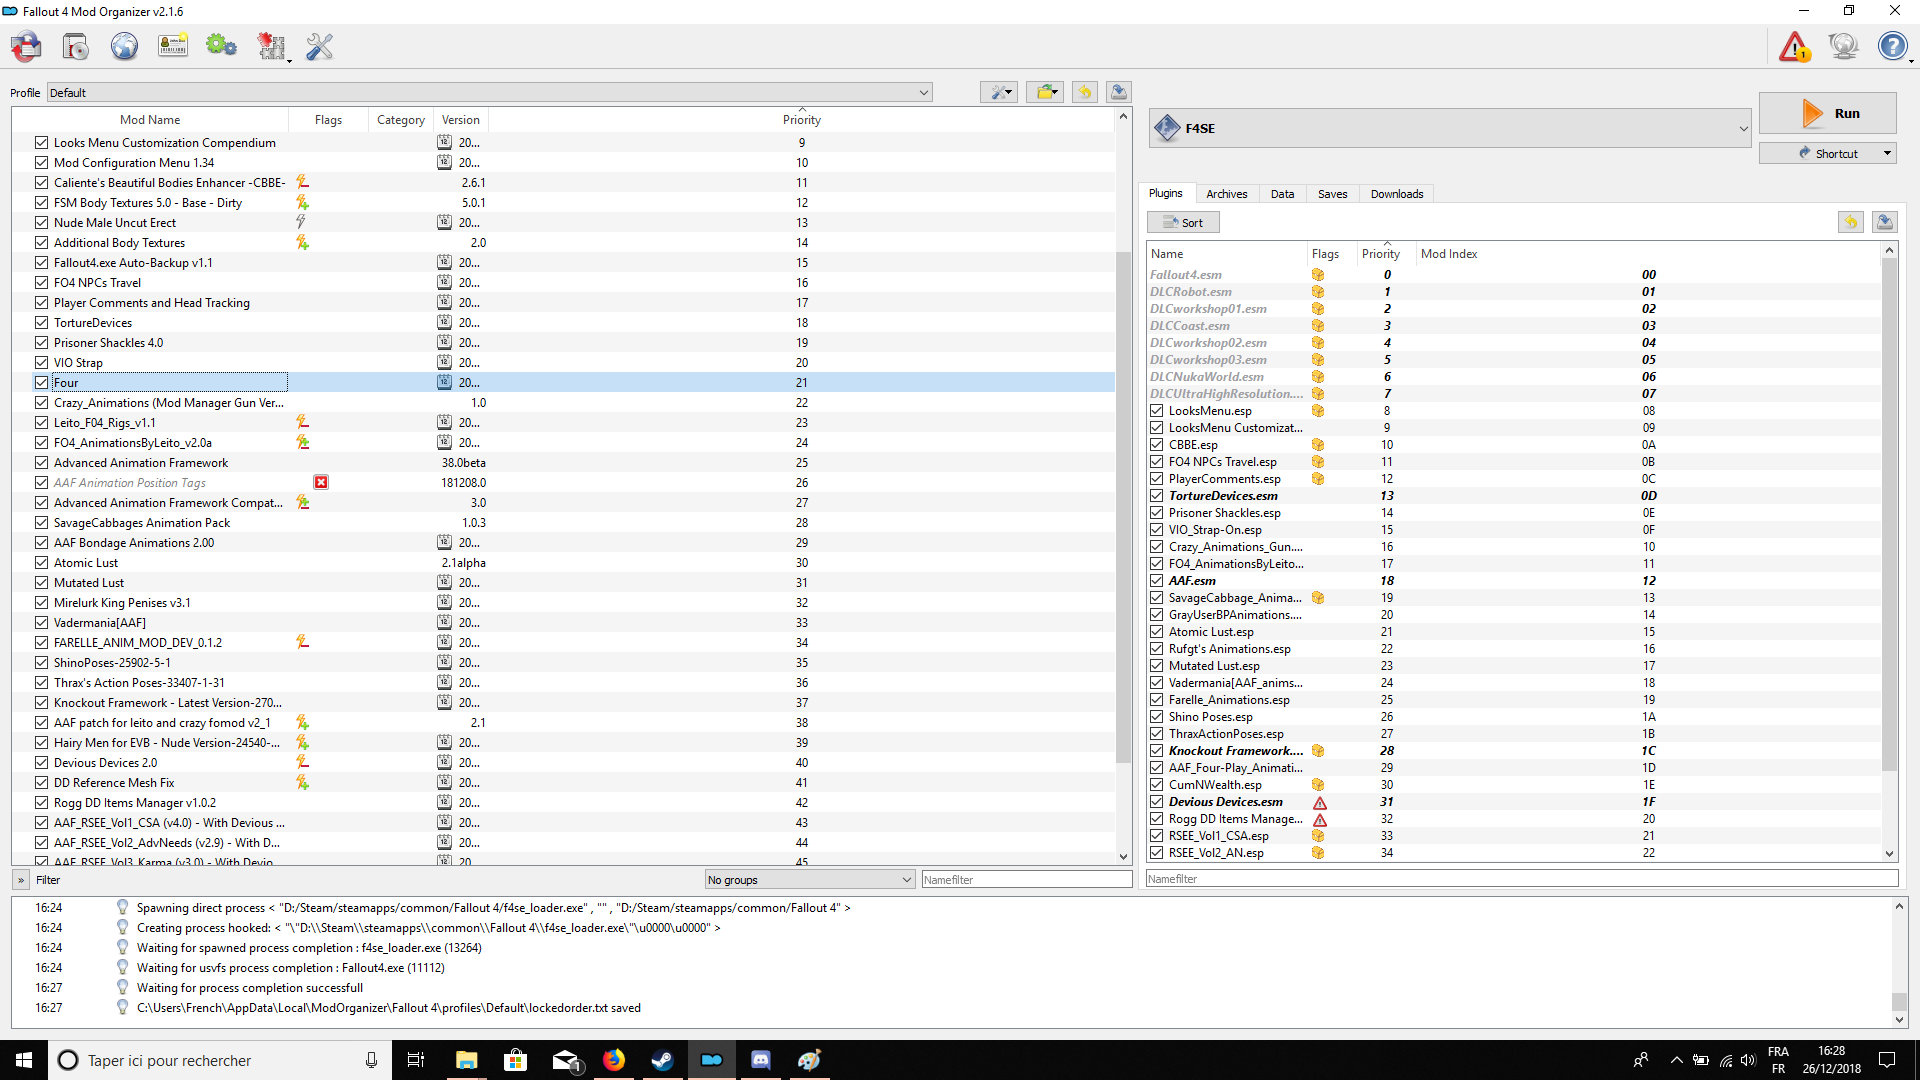Open the Help icon dropdown arrow
The width and height of the screenshot is (1920, 1080).
pos(1911,59)
